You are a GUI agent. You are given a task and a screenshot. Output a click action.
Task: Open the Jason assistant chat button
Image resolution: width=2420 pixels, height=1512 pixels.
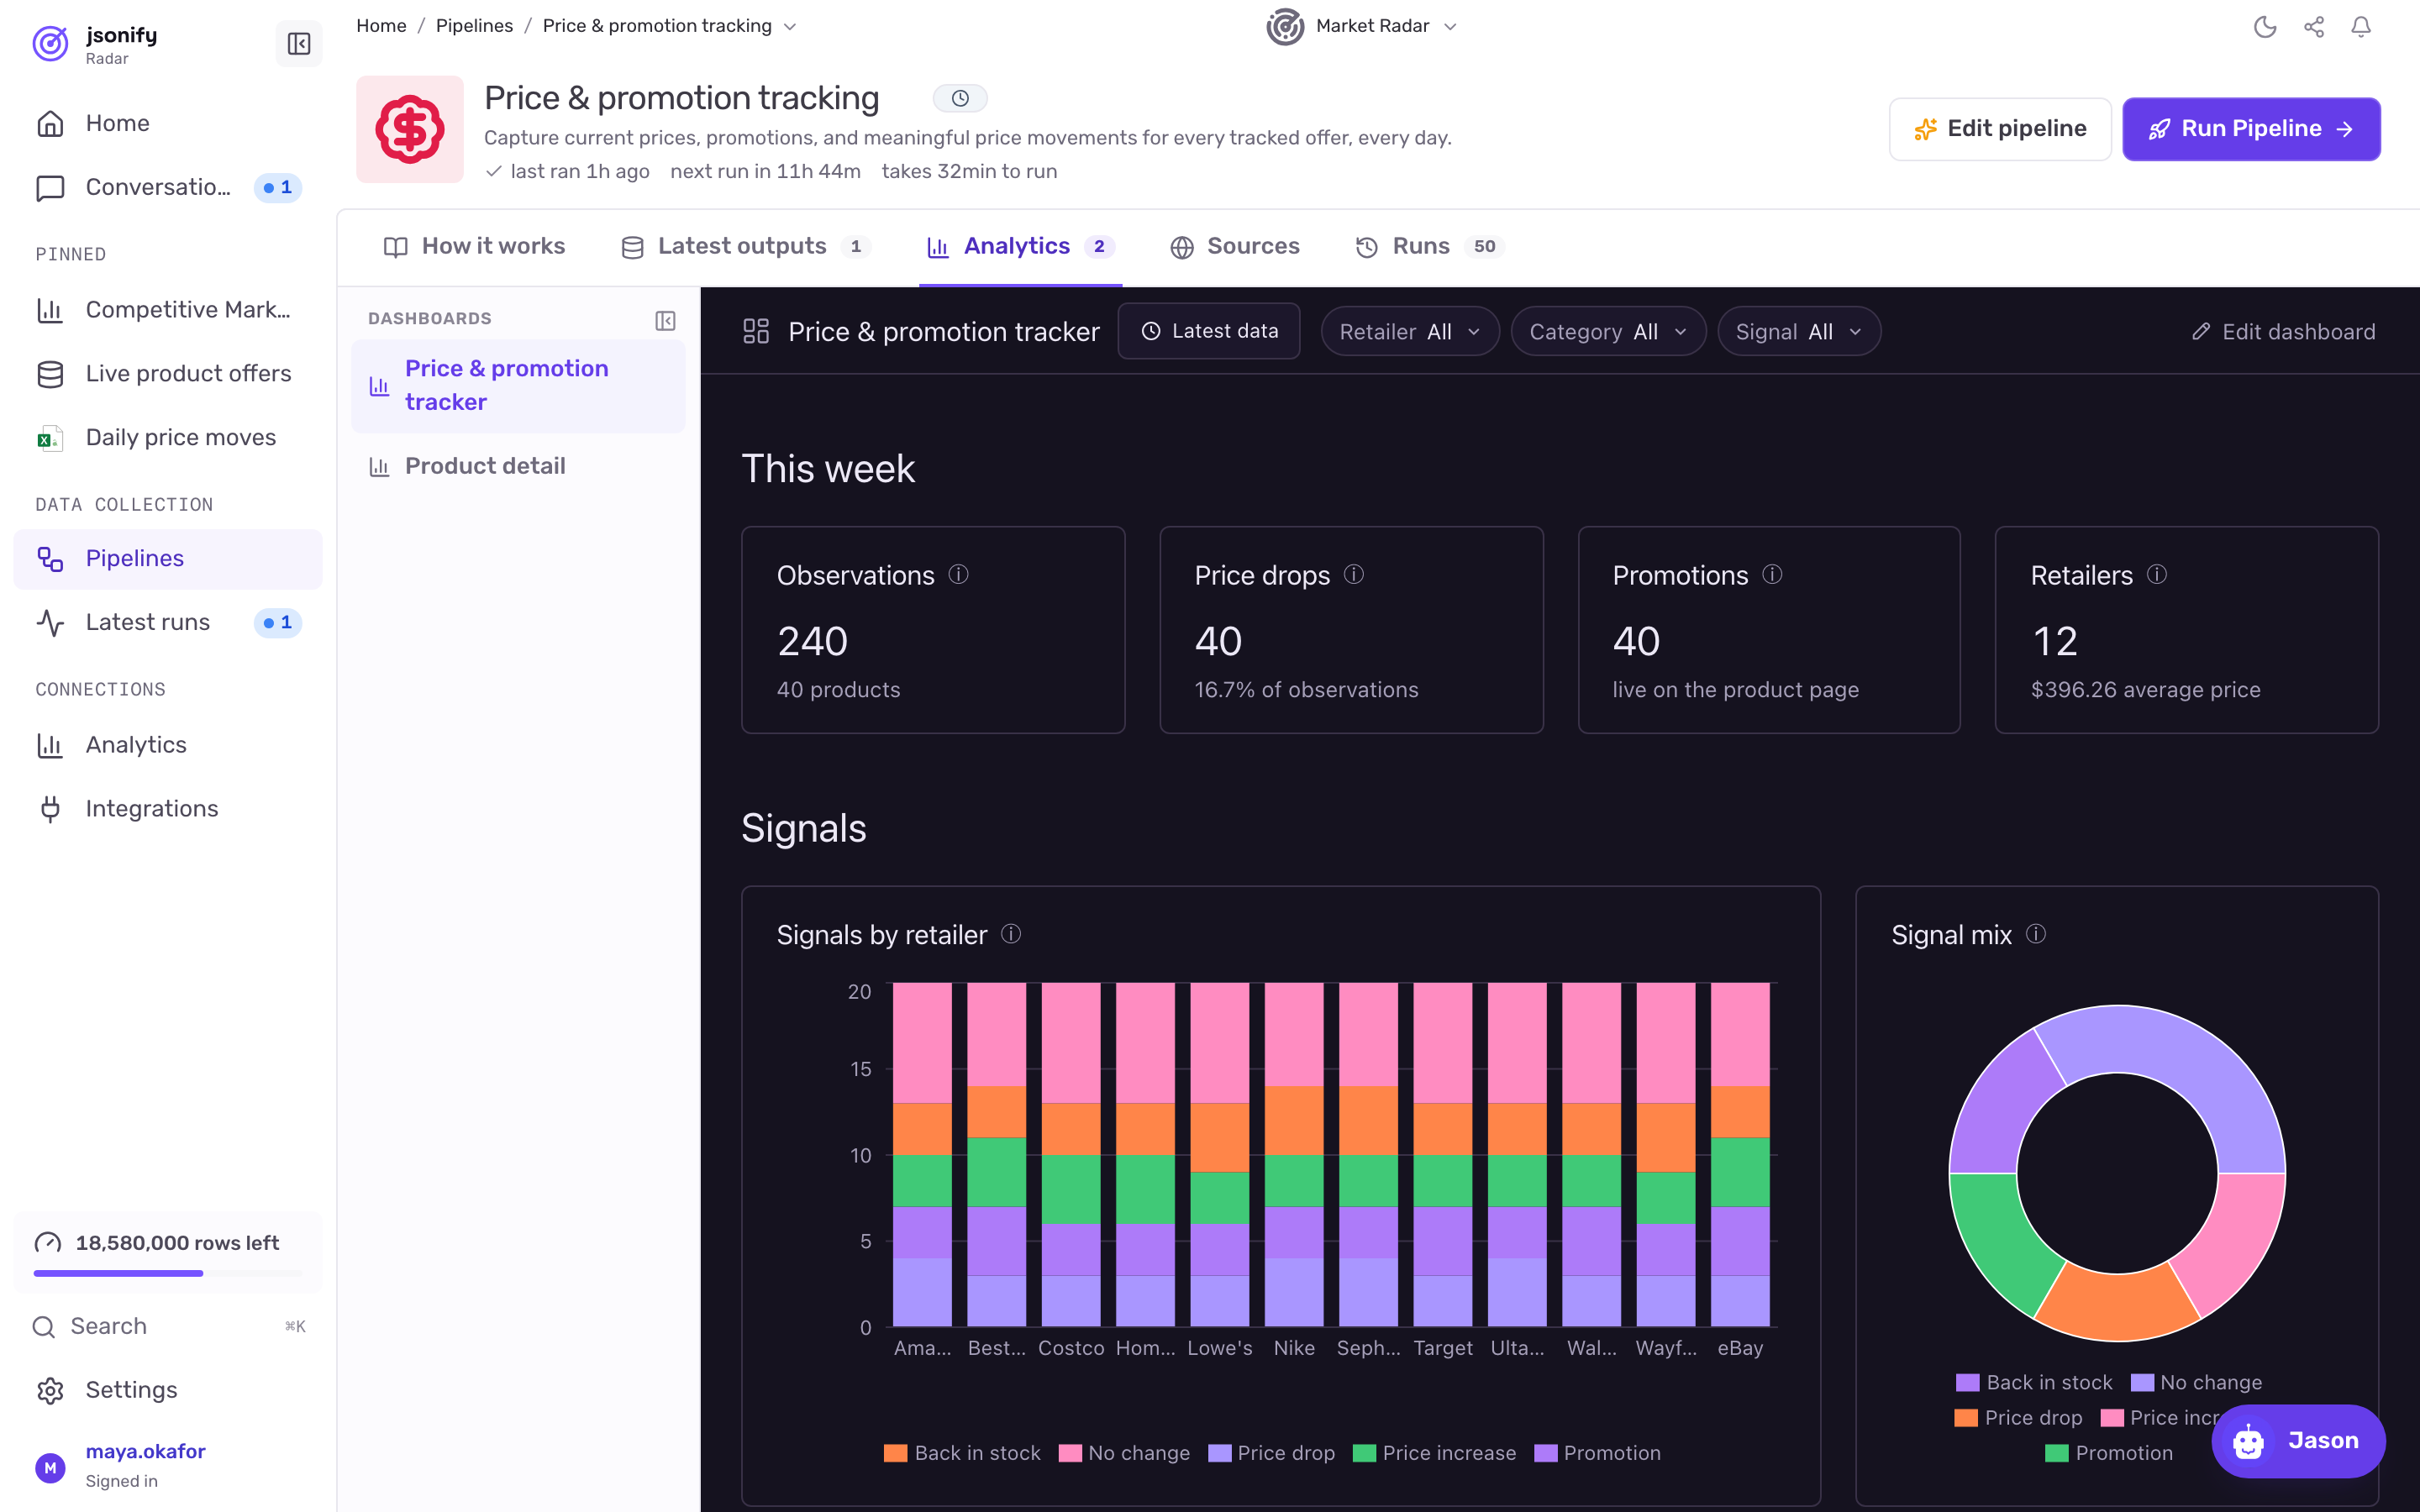pyautogui.click(x=2298, y=1440)
